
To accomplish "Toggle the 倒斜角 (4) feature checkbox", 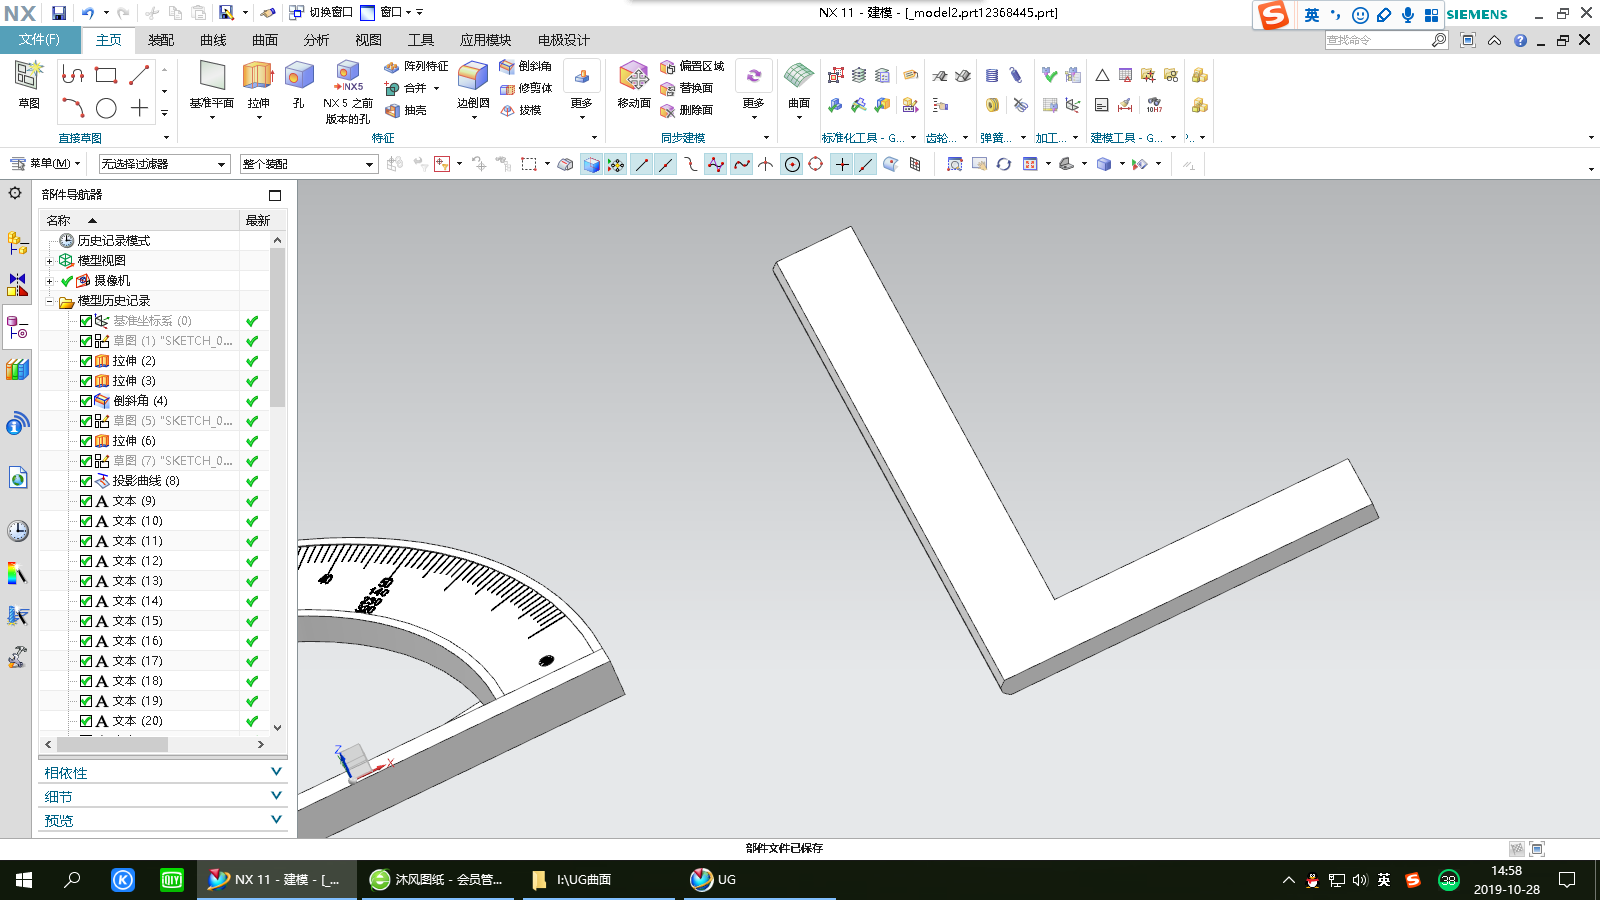I will point(86,401).
